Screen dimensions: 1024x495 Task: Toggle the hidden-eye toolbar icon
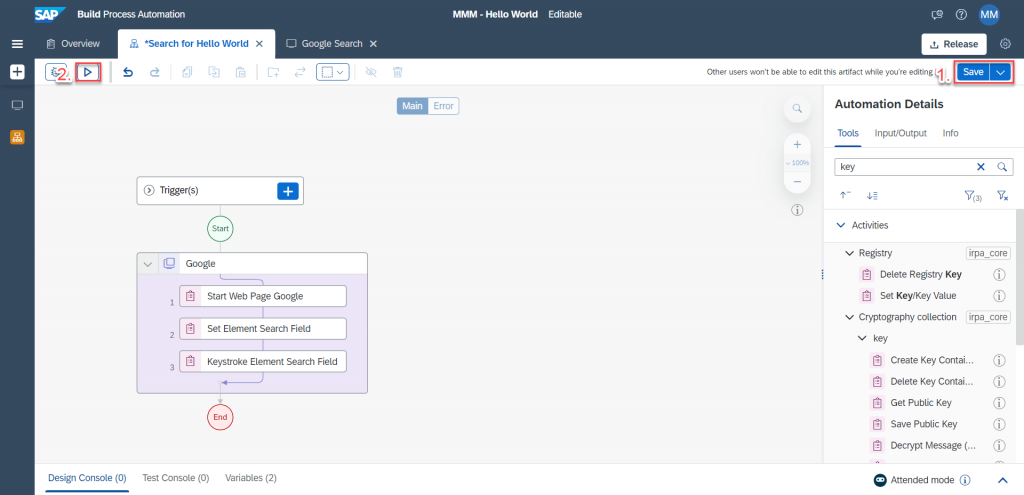click(x=371, y=72)
